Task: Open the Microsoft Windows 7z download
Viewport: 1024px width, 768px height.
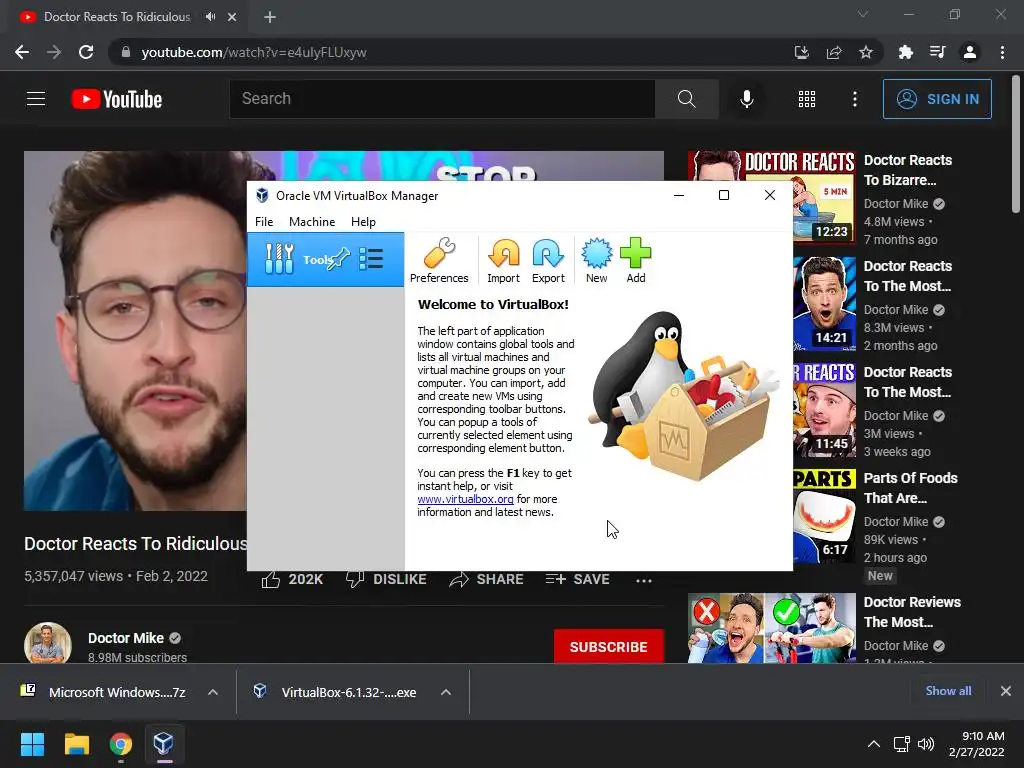Action: point(104,692)
